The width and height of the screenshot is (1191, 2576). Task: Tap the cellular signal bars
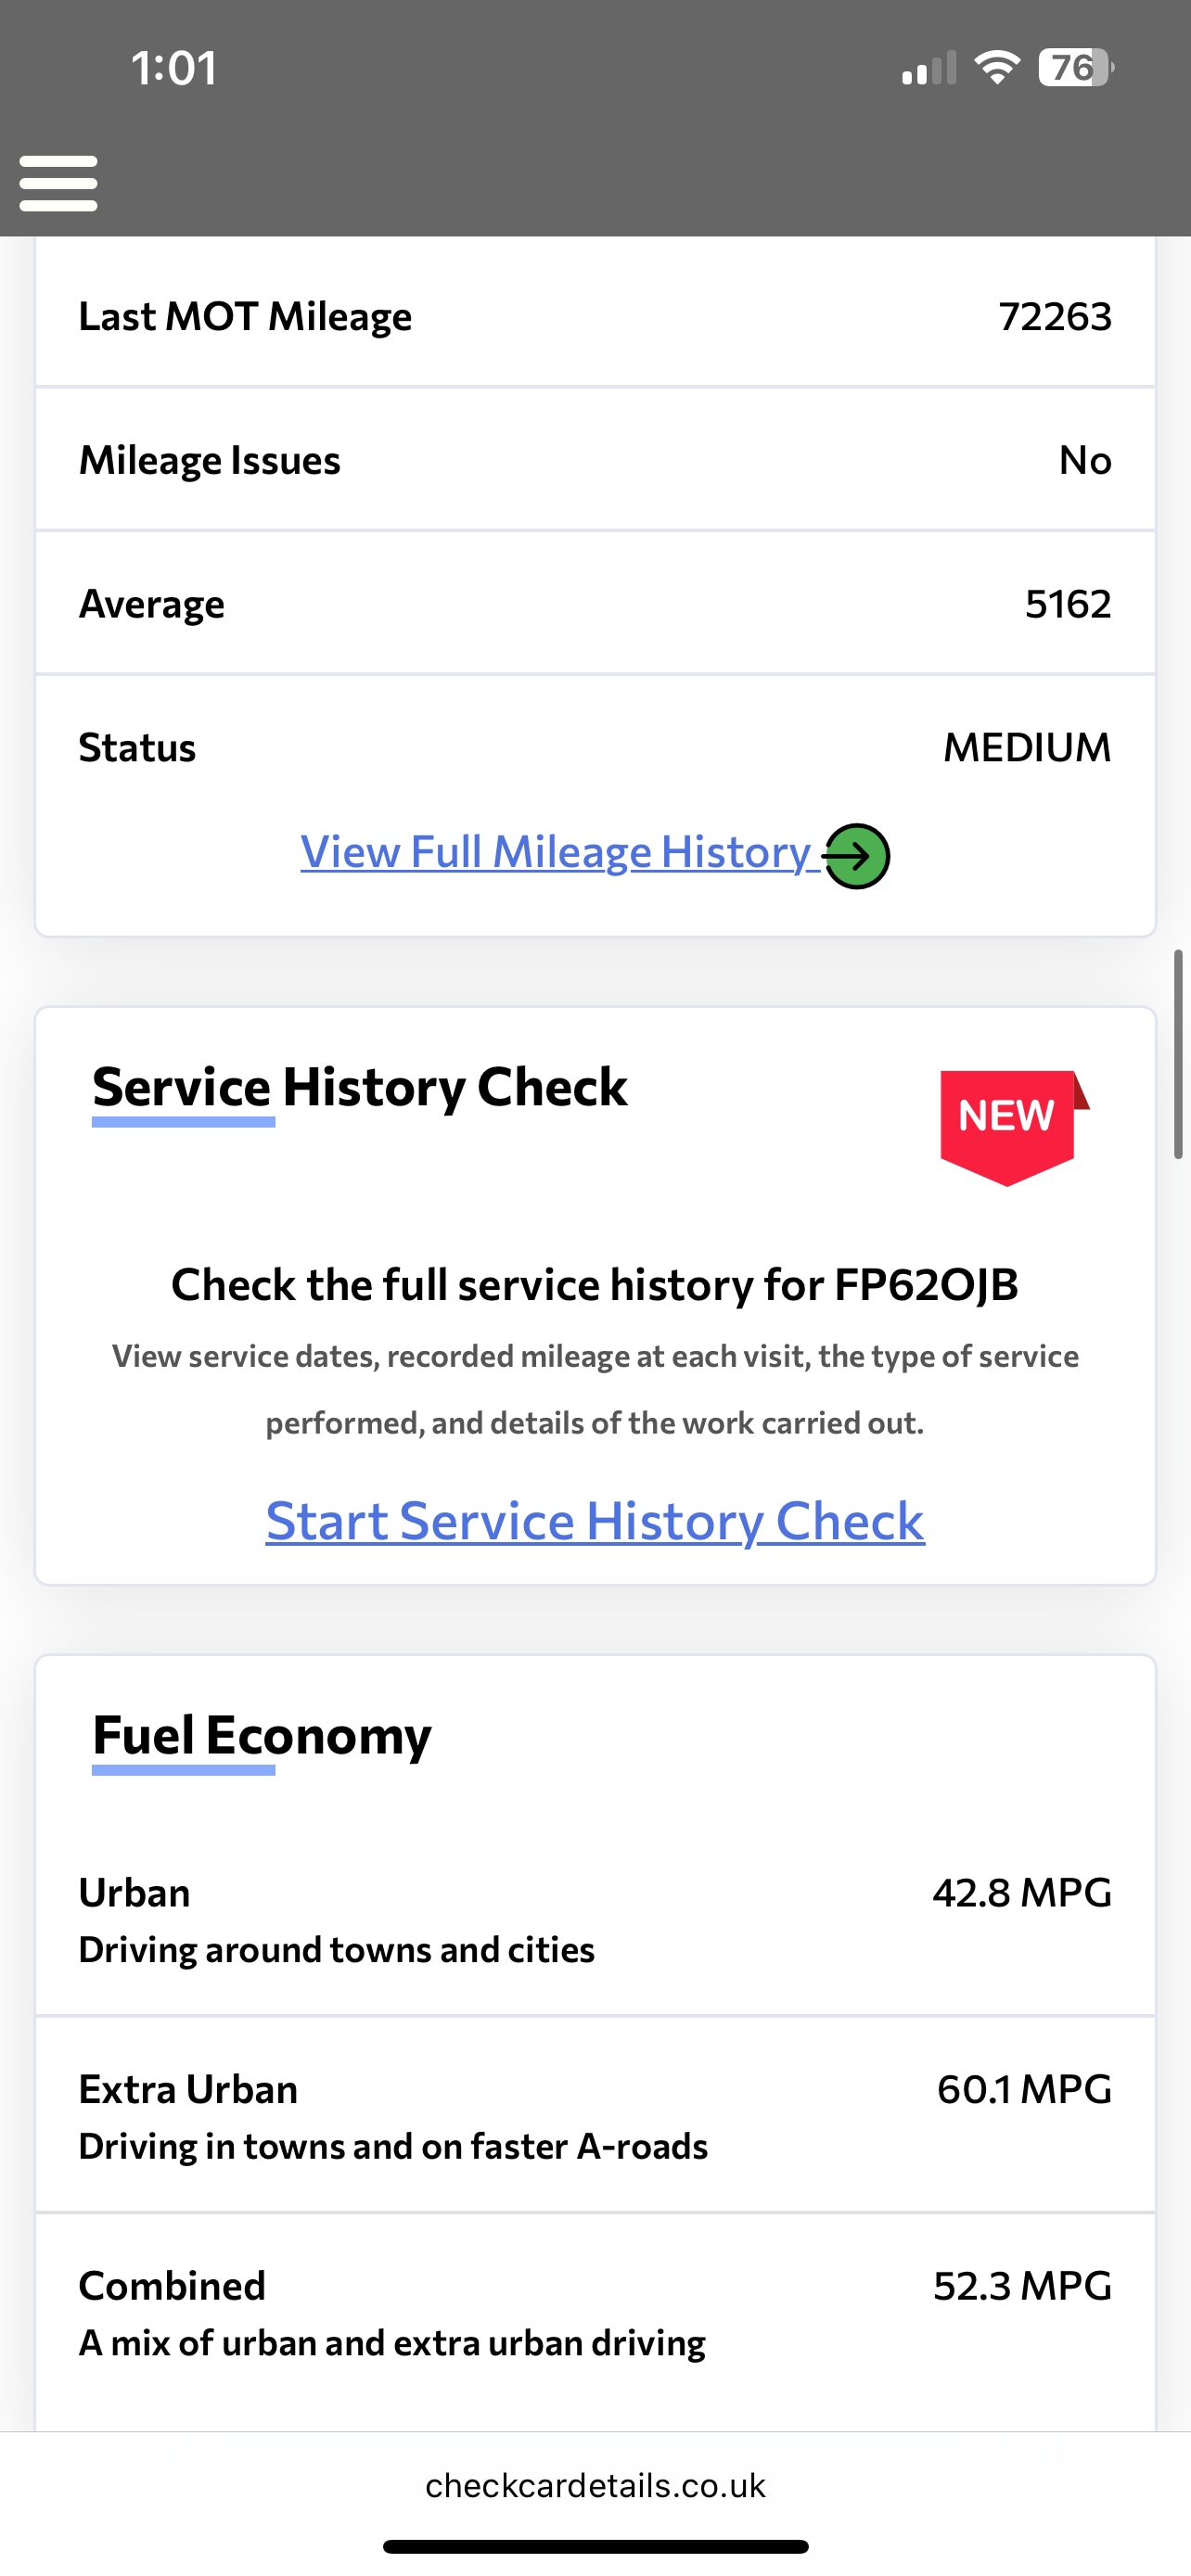pyautogui.click(x=929, y=69)
